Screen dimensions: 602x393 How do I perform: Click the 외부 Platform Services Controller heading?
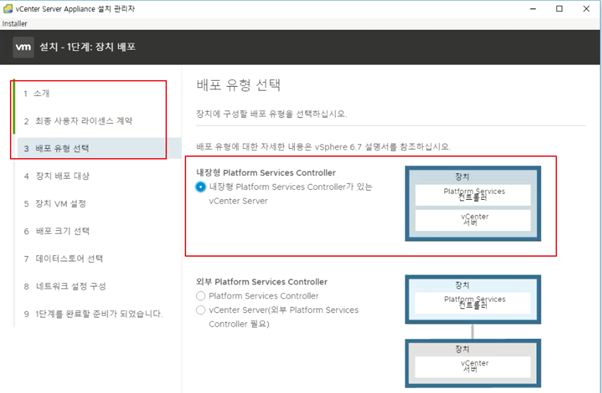pos(262,282)
